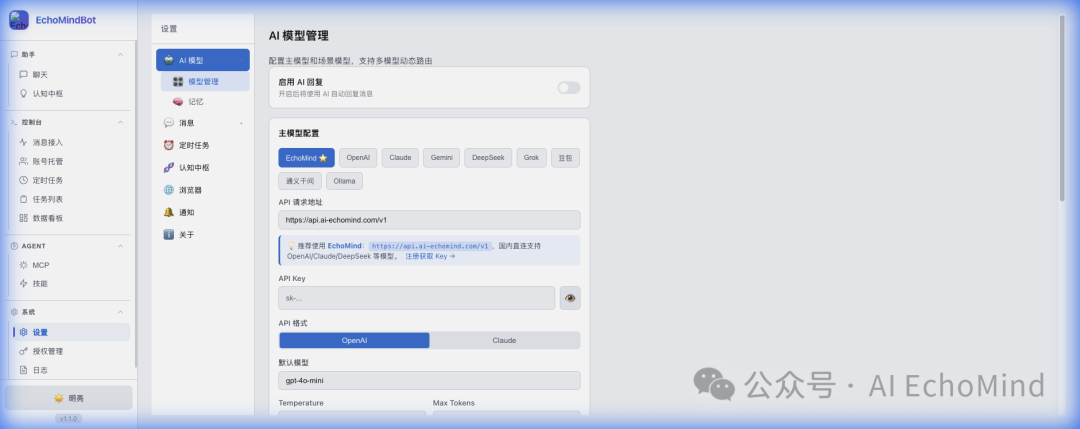This screenshot has width=1080, height=429.
Task: Open 账号托管 users icon
Action: click(x=23, y=161)
